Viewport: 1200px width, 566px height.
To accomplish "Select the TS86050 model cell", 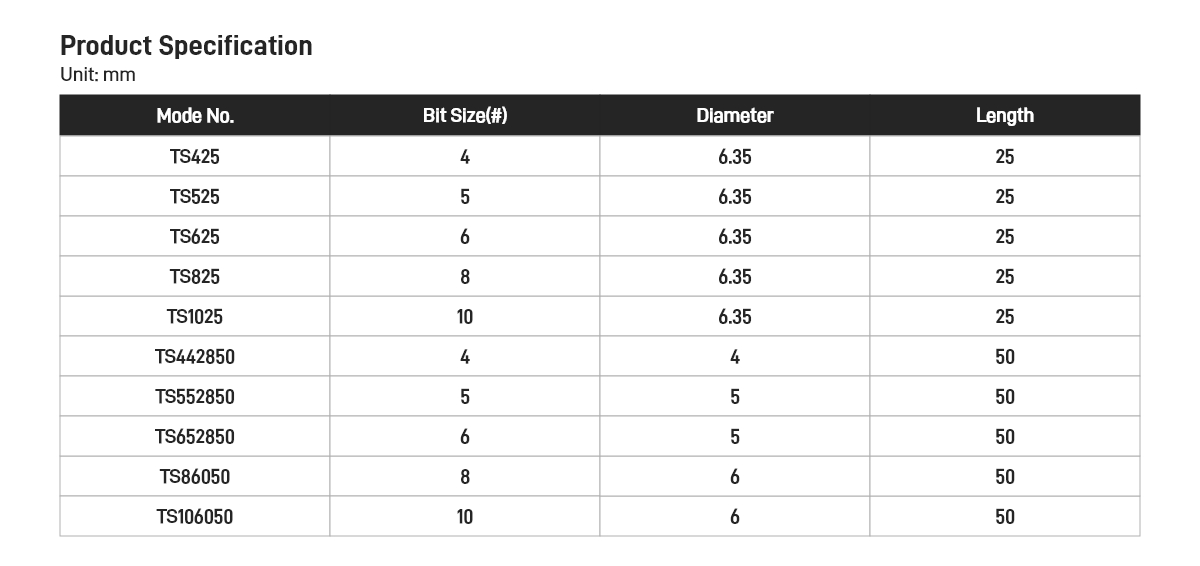I will (x=195, y=477).
